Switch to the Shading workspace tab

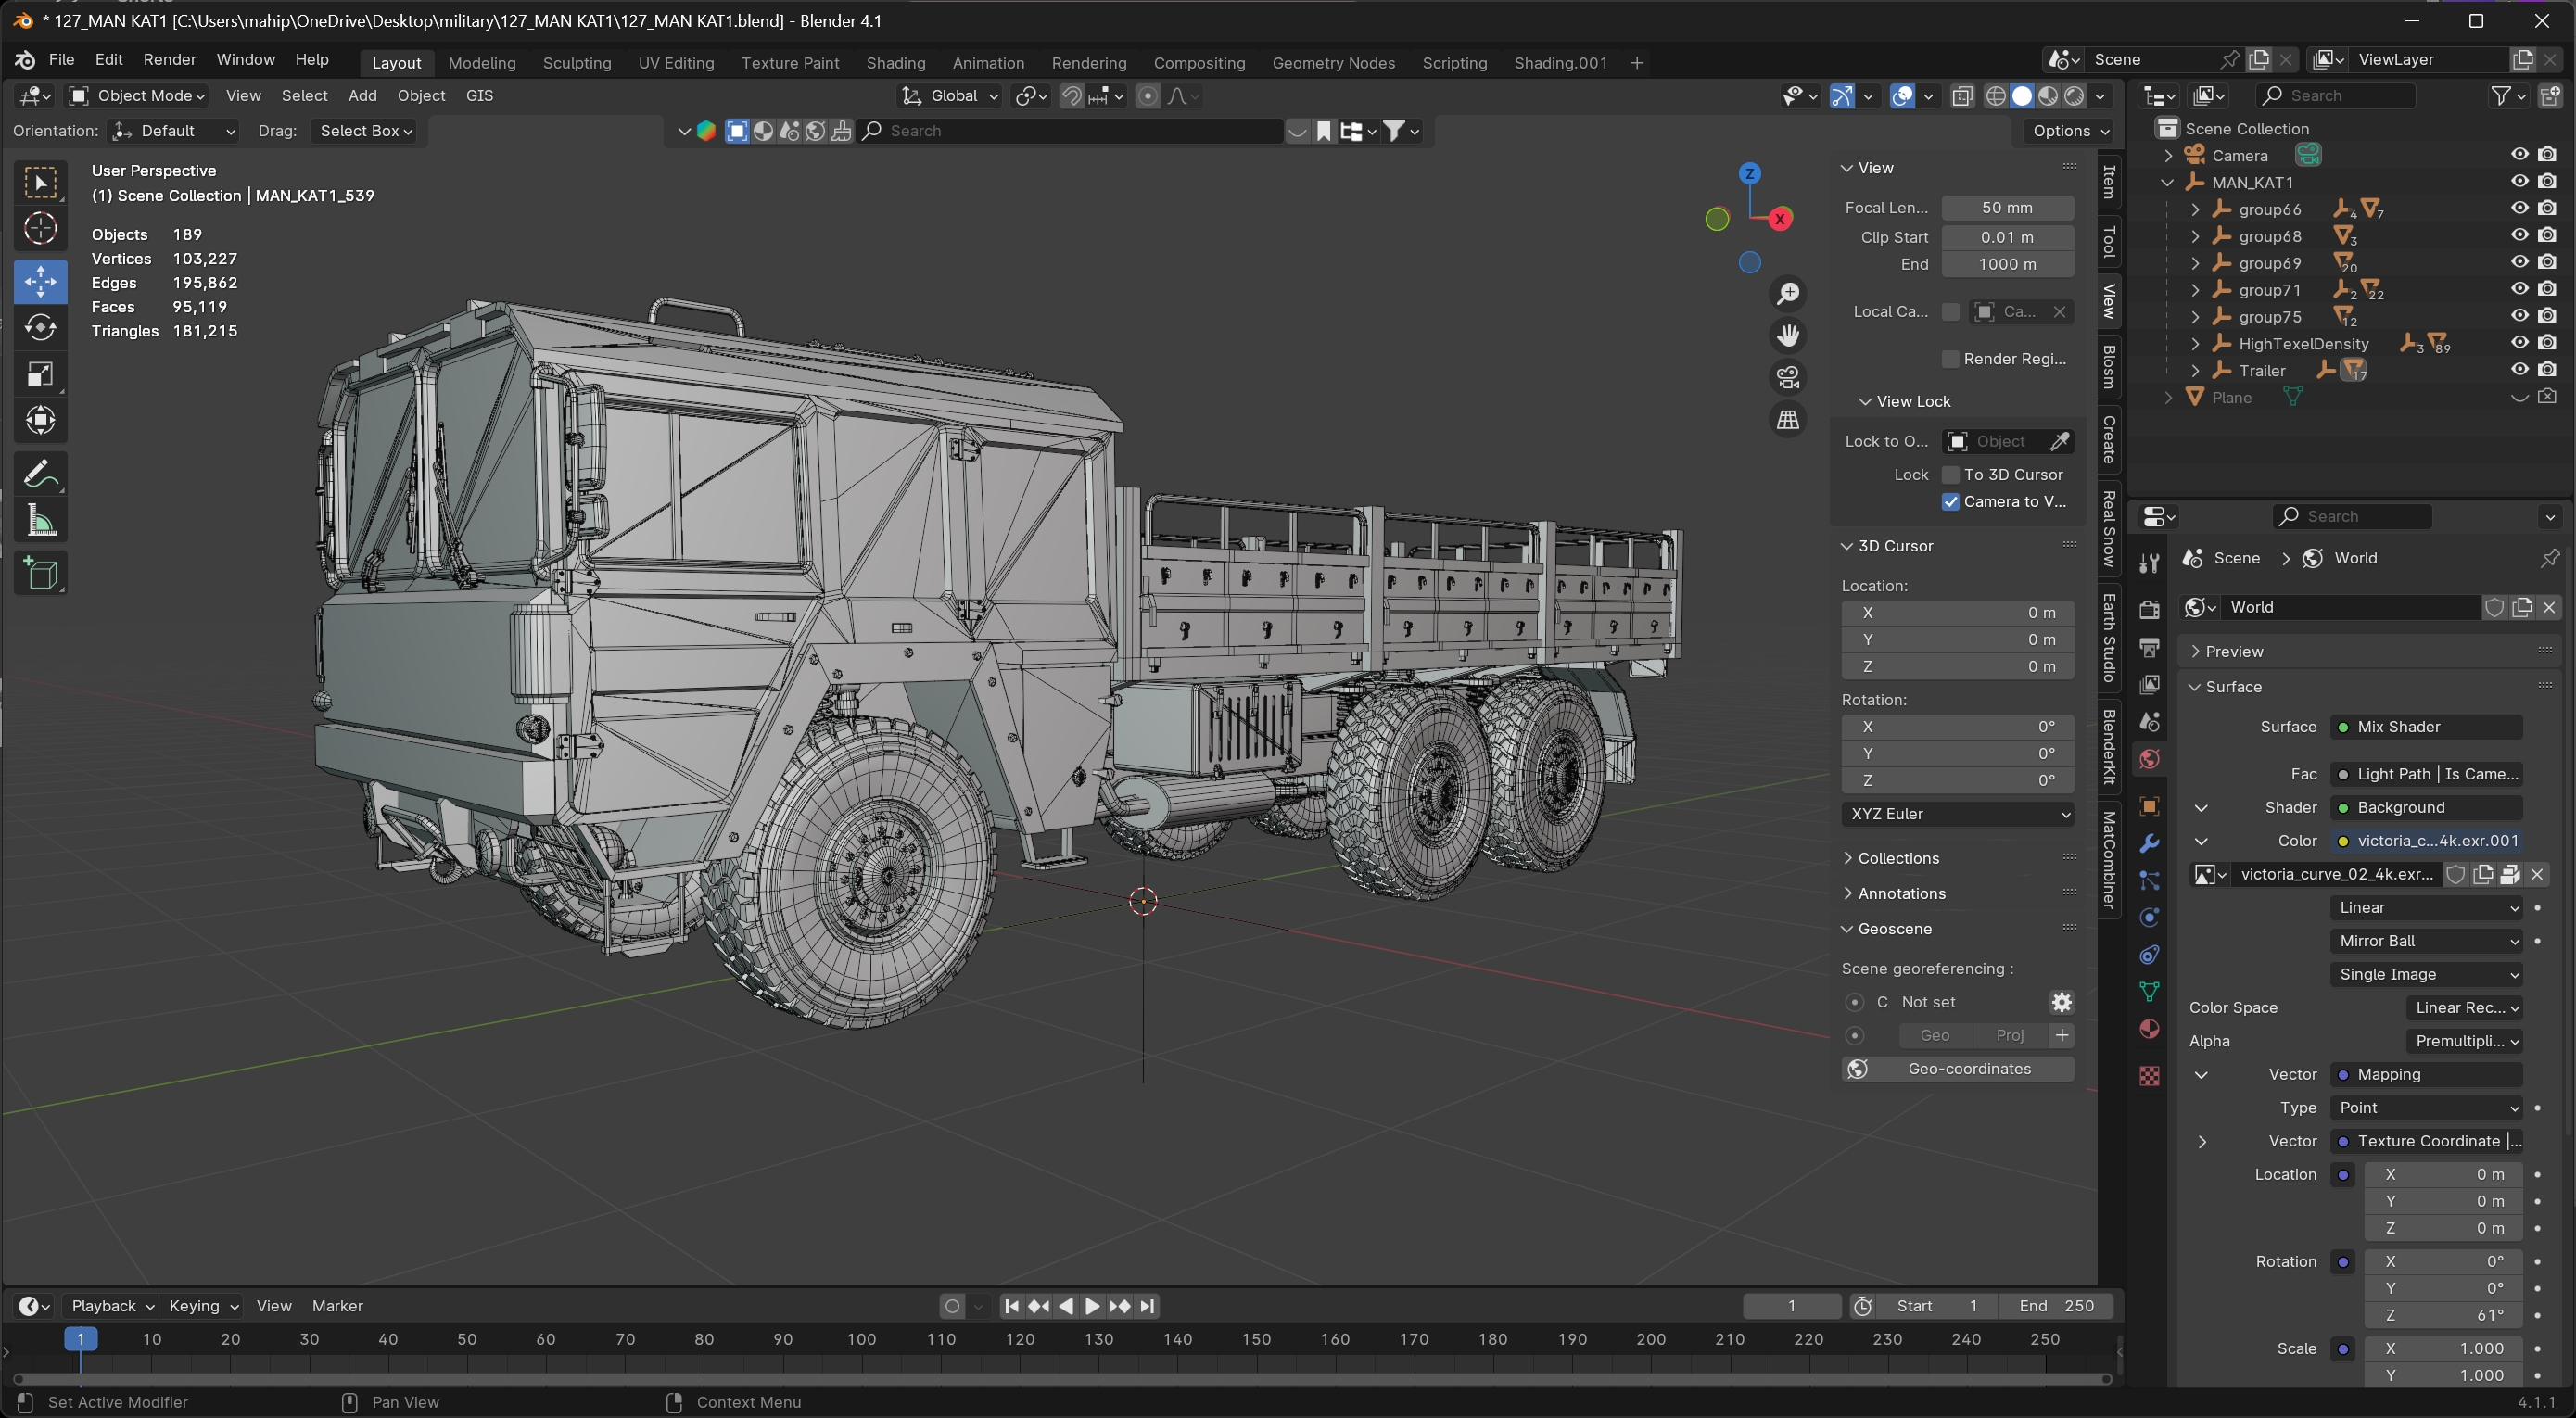click(x=895, y=63)
